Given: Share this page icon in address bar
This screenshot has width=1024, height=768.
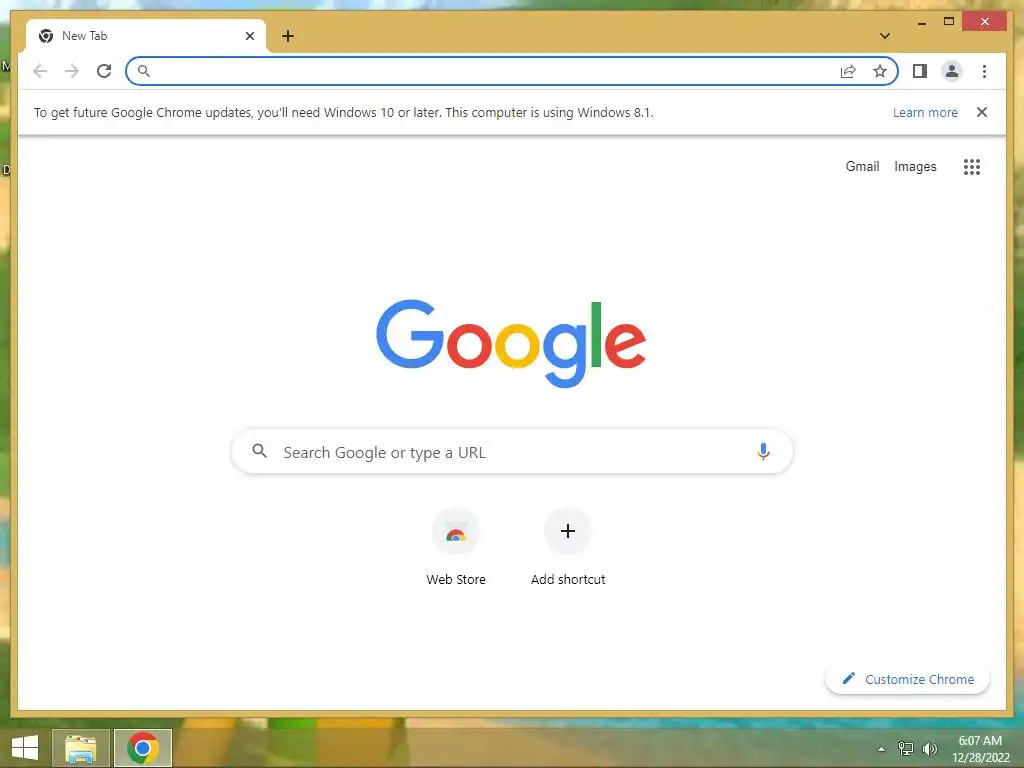Looking at the screenshot, I should pyautogui.click(x=848, y=71).
